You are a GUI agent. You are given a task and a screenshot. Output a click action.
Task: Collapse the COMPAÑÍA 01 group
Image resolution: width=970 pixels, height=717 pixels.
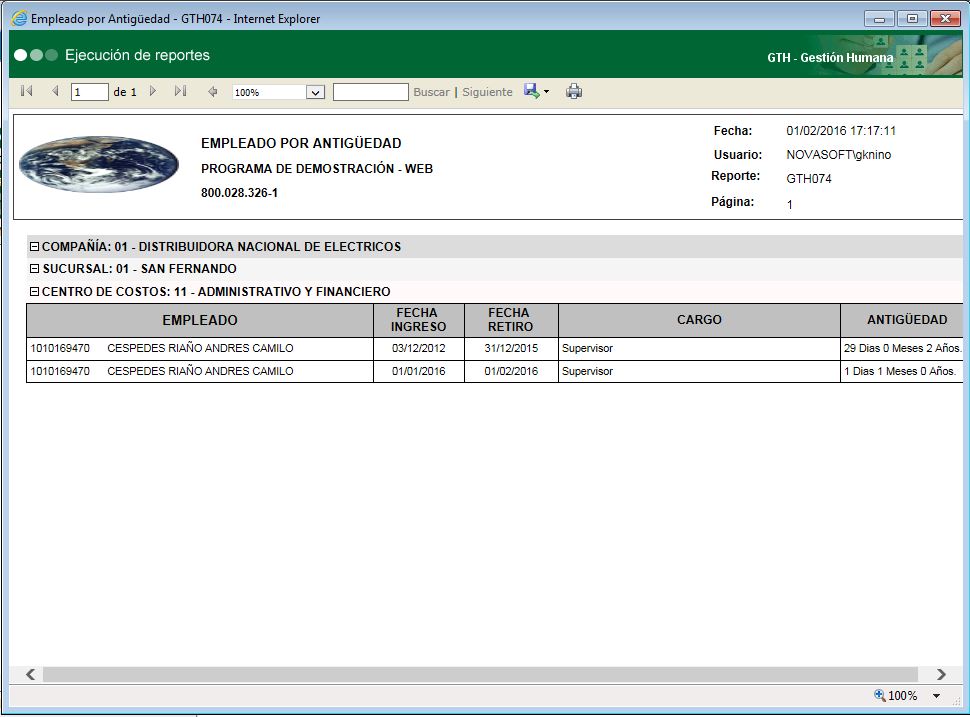(33, 247)
